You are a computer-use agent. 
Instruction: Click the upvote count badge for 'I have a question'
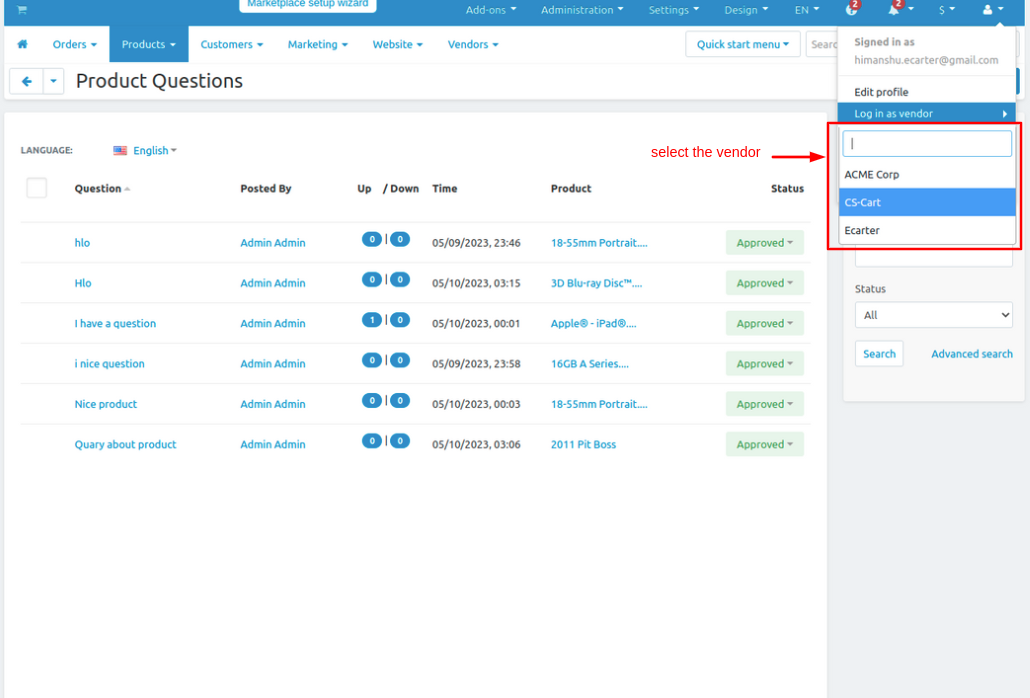pyautogui.click(x=372, y=320)
